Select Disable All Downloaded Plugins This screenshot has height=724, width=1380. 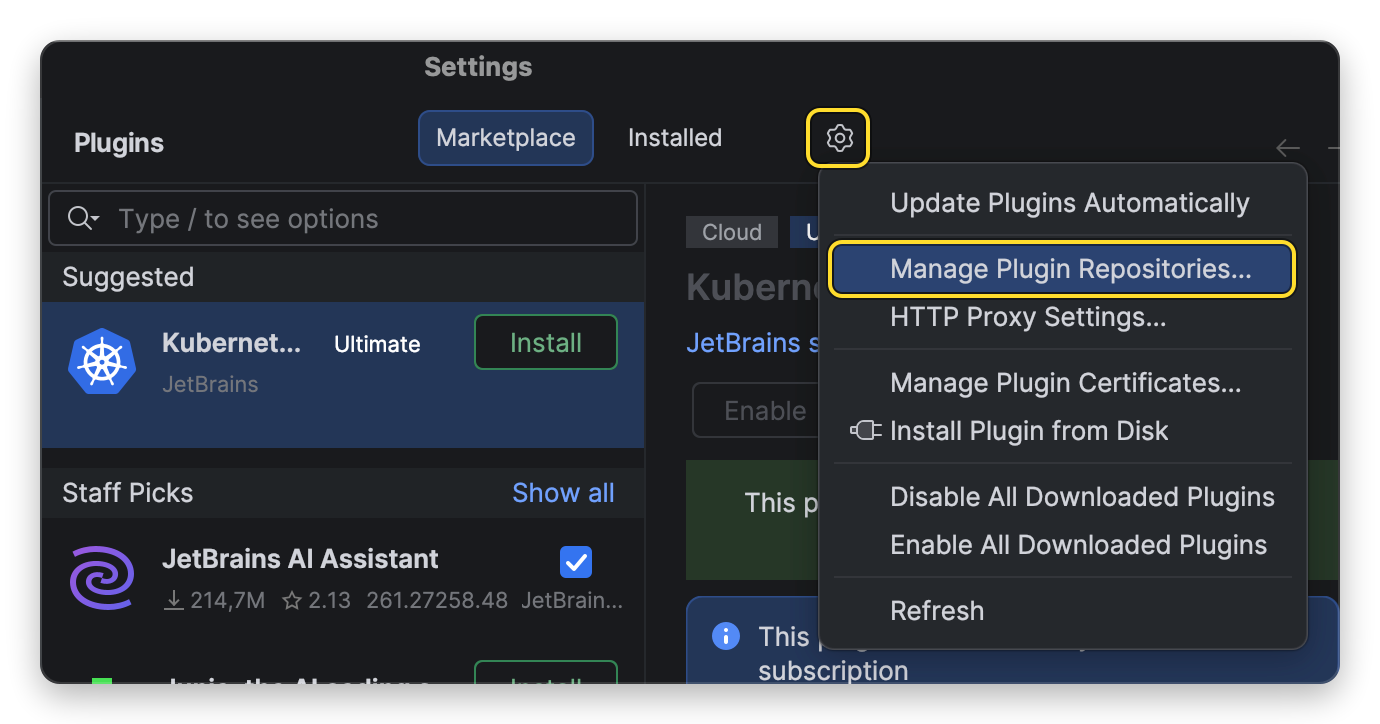pyautogui.click(x=1063, y=497)
